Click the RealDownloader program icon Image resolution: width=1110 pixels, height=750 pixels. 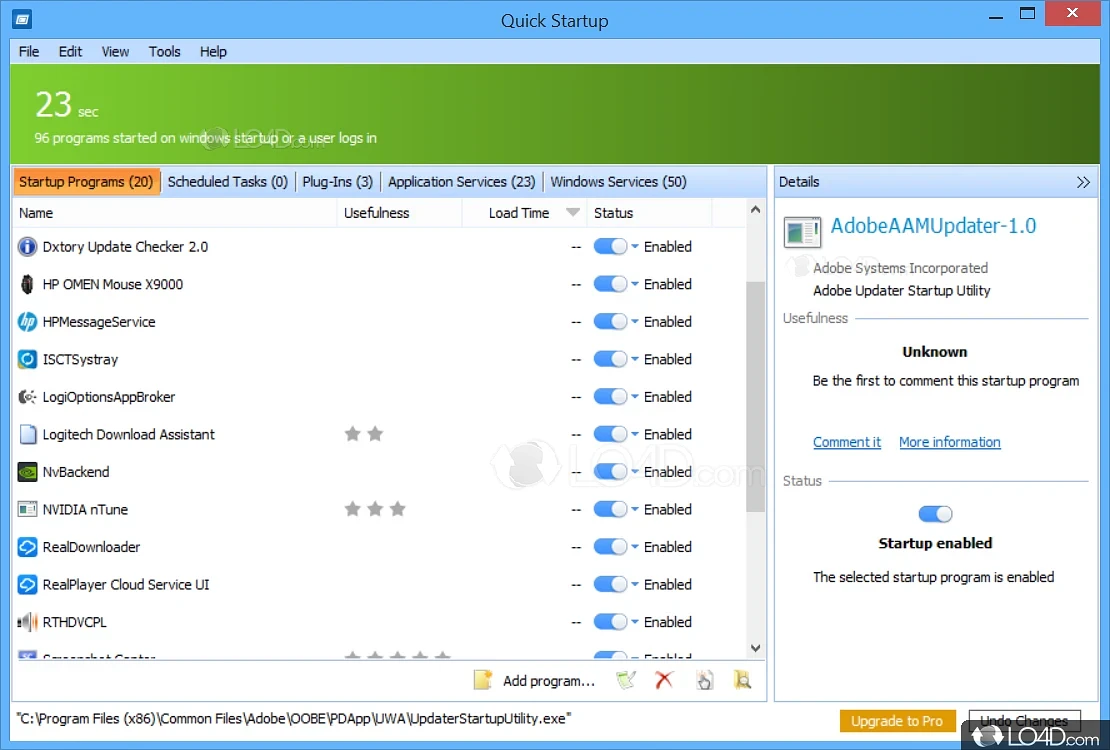(27, 547)
